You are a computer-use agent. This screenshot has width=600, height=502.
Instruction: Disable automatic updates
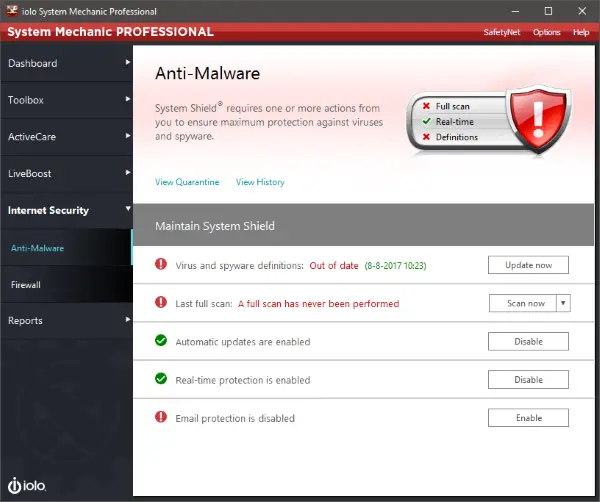click(528, 341)
